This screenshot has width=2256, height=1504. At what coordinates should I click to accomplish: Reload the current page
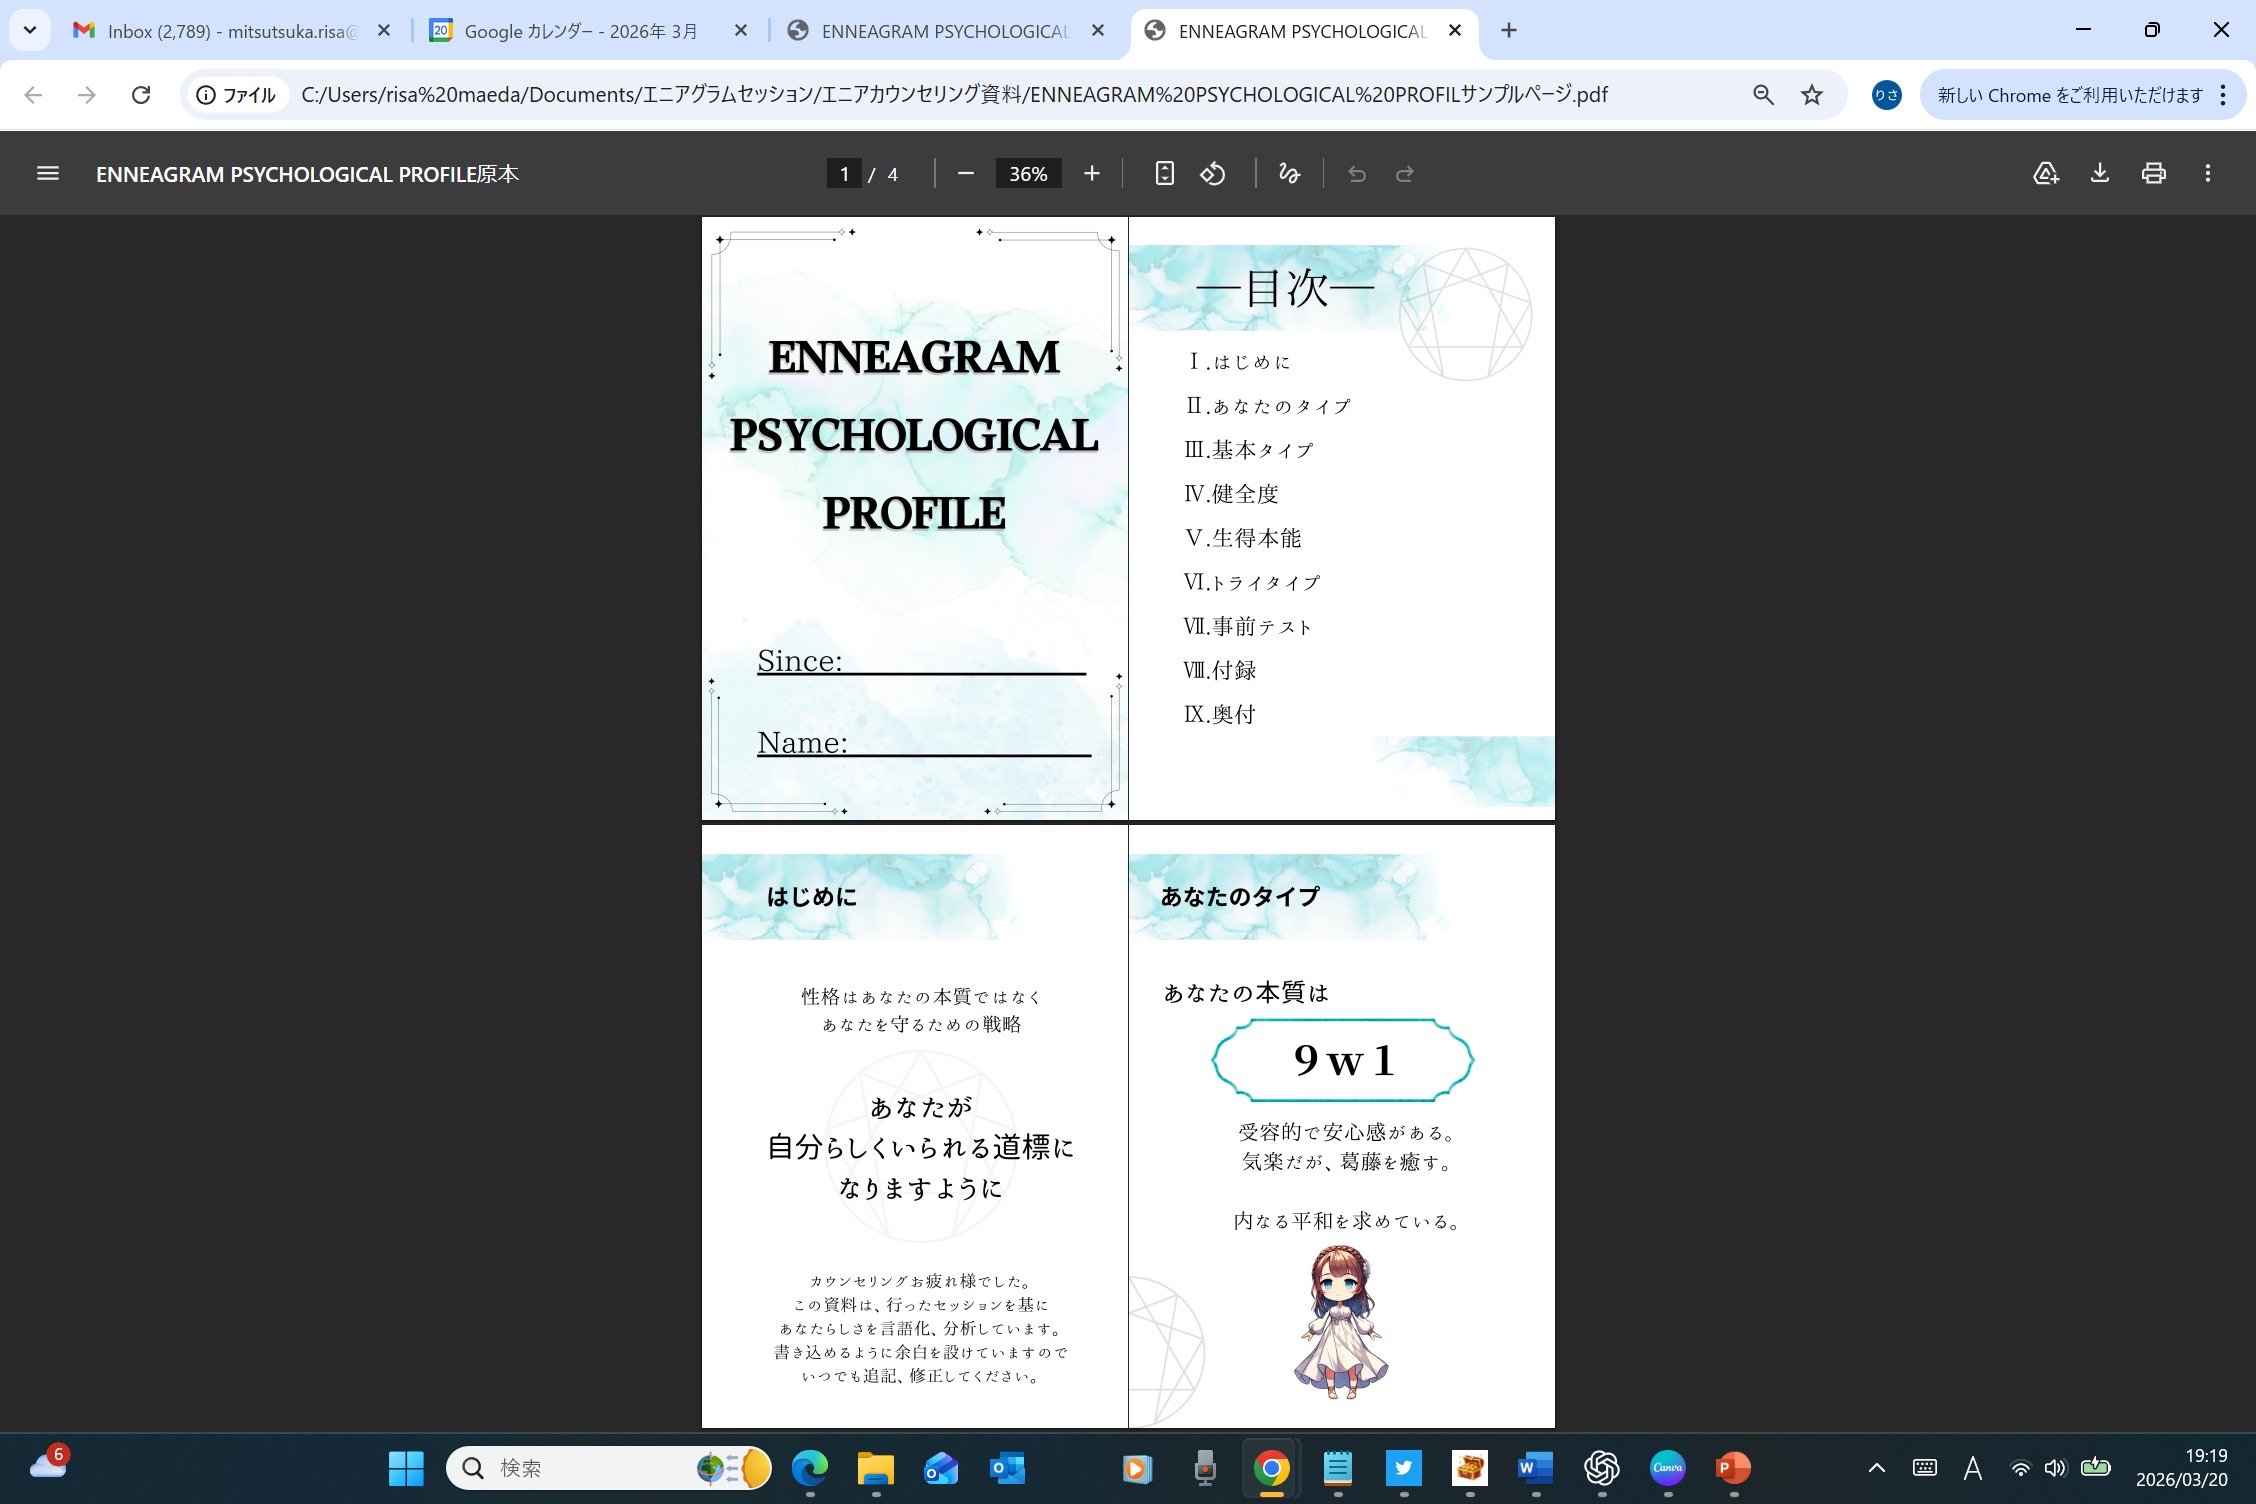point(141,95)
